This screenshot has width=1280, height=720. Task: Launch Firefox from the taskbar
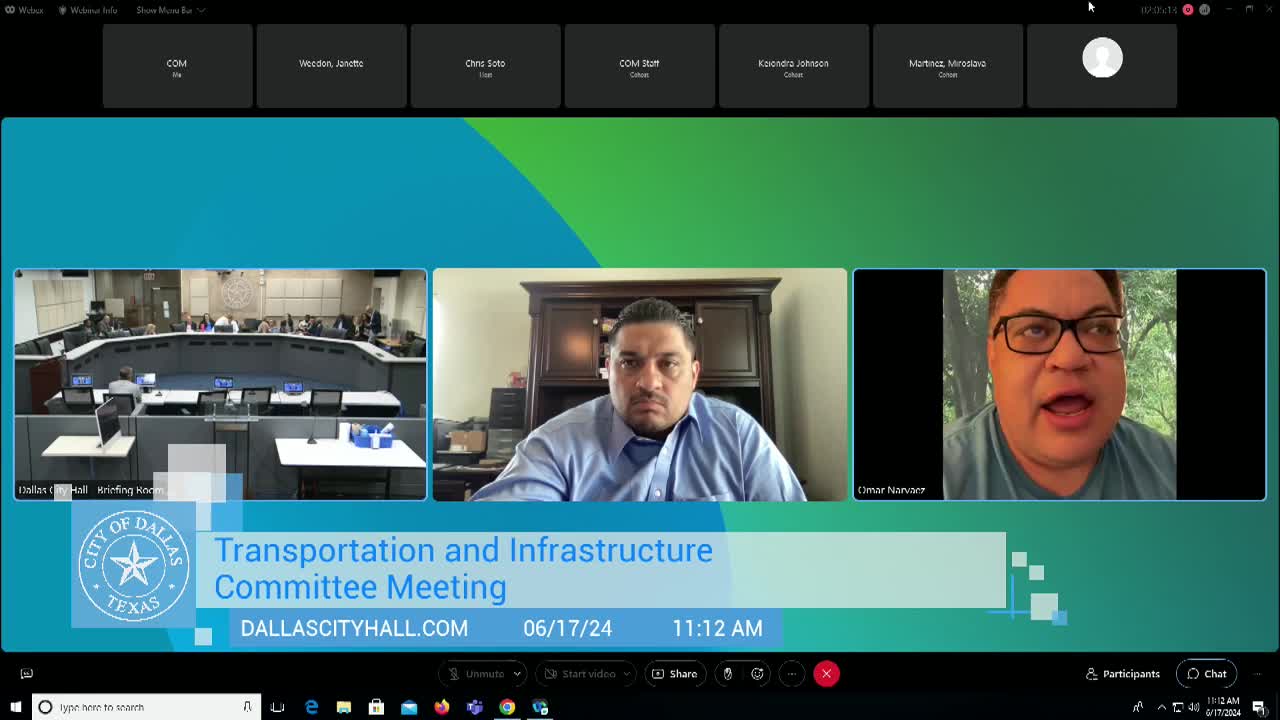coord(442,707)
